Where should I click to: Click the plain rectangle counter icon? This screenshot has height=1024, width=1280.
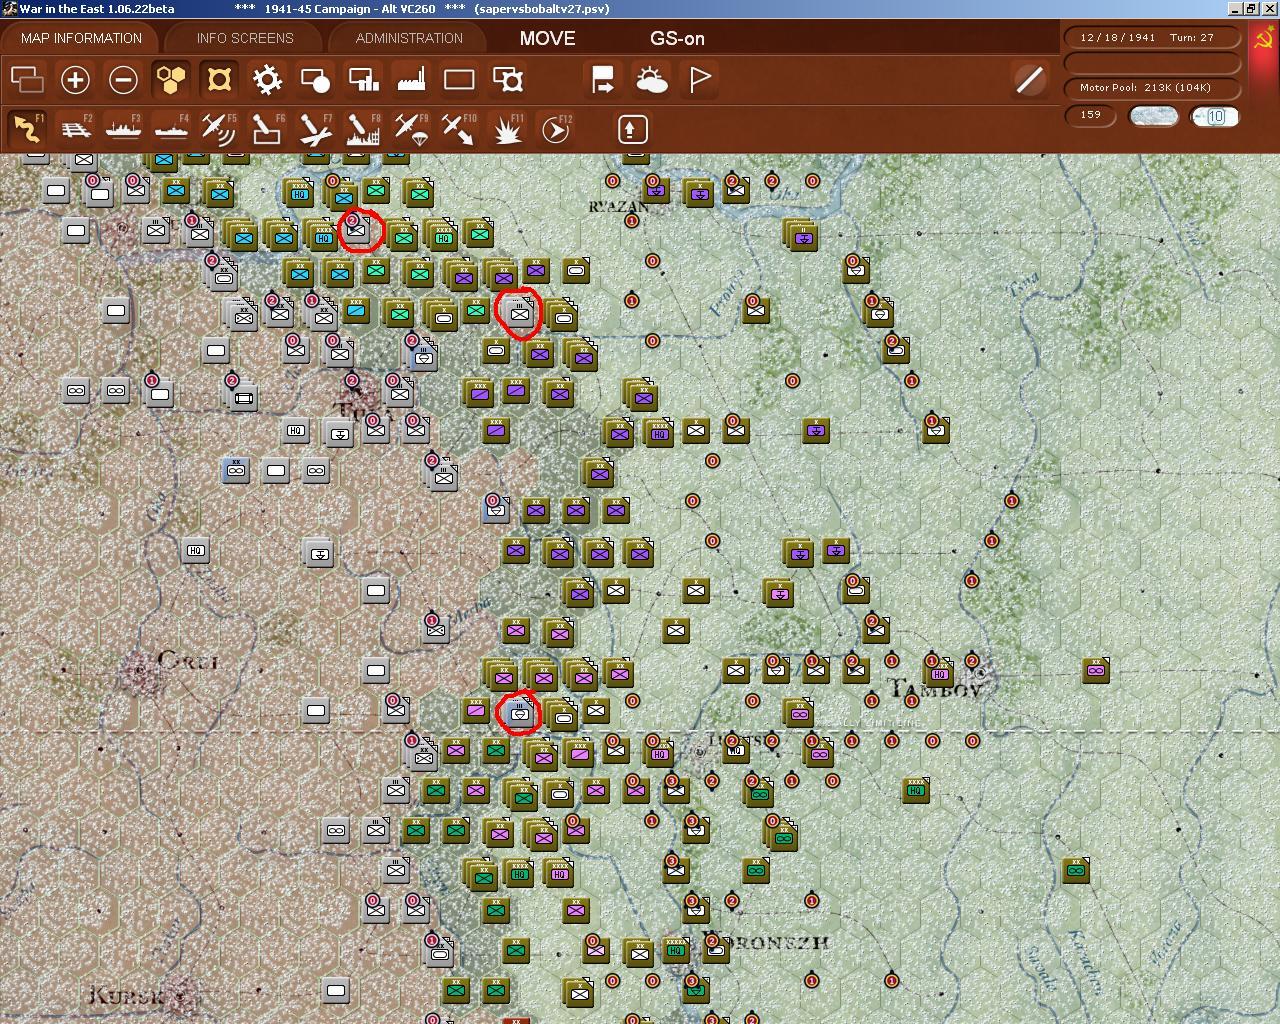pyautogui.click(x=459, y=79)
